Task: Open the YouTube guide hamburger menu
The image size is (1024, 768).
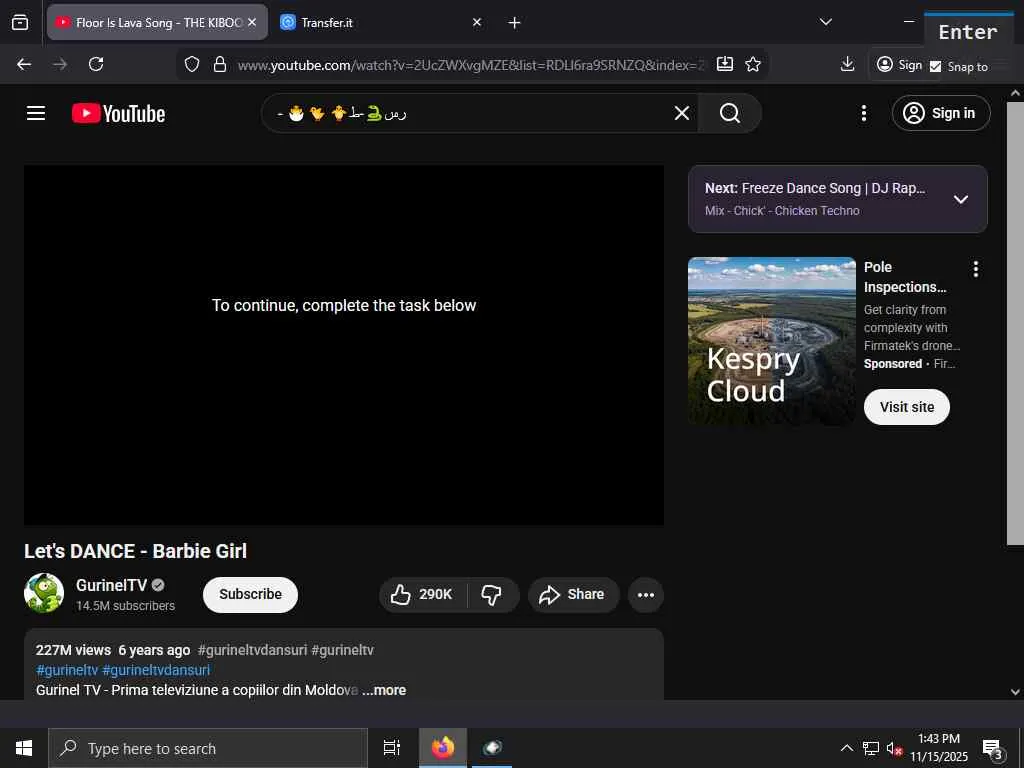Action: point(36,113)
